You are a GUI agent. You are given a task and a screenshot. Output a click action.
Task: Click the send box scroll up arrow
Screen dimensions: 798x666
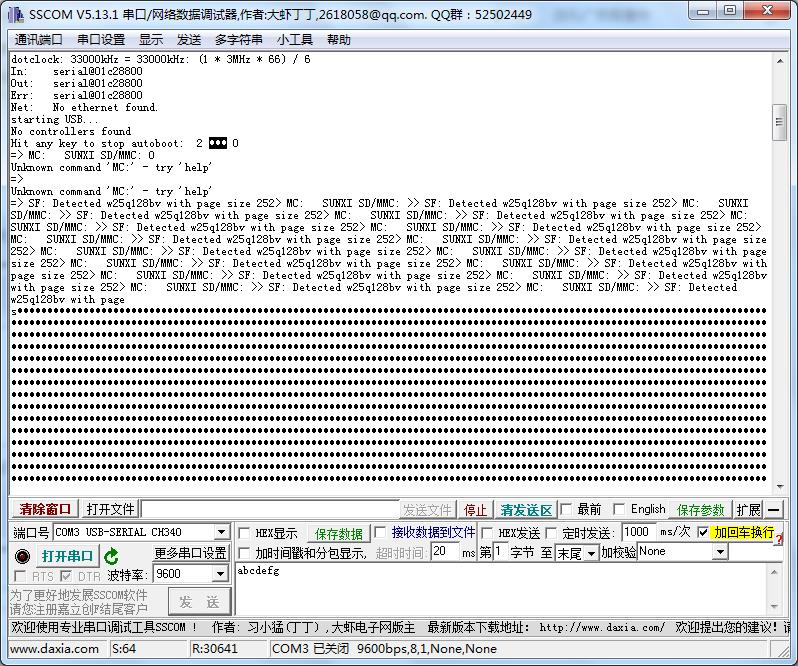click(774, 573)
